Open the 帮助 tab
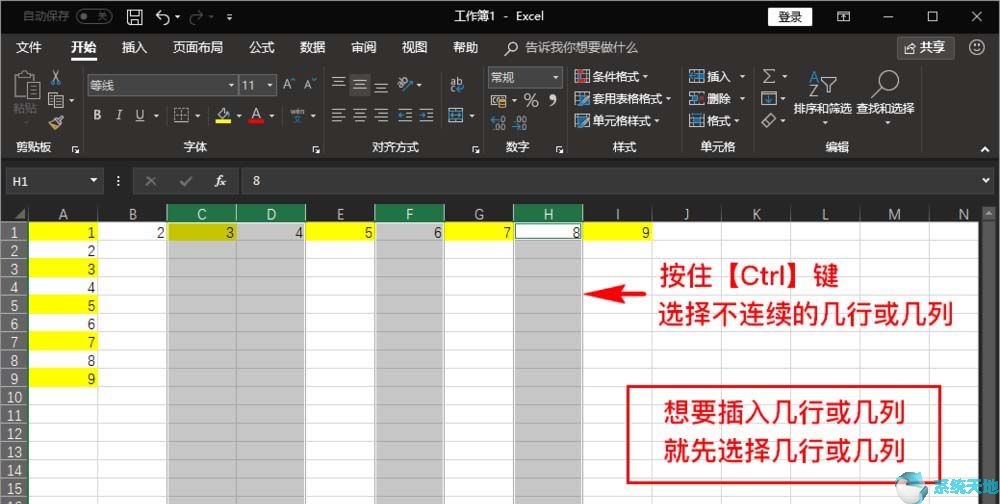Image resolution: width=1000 pixels, height=504 pixels. 466,47
